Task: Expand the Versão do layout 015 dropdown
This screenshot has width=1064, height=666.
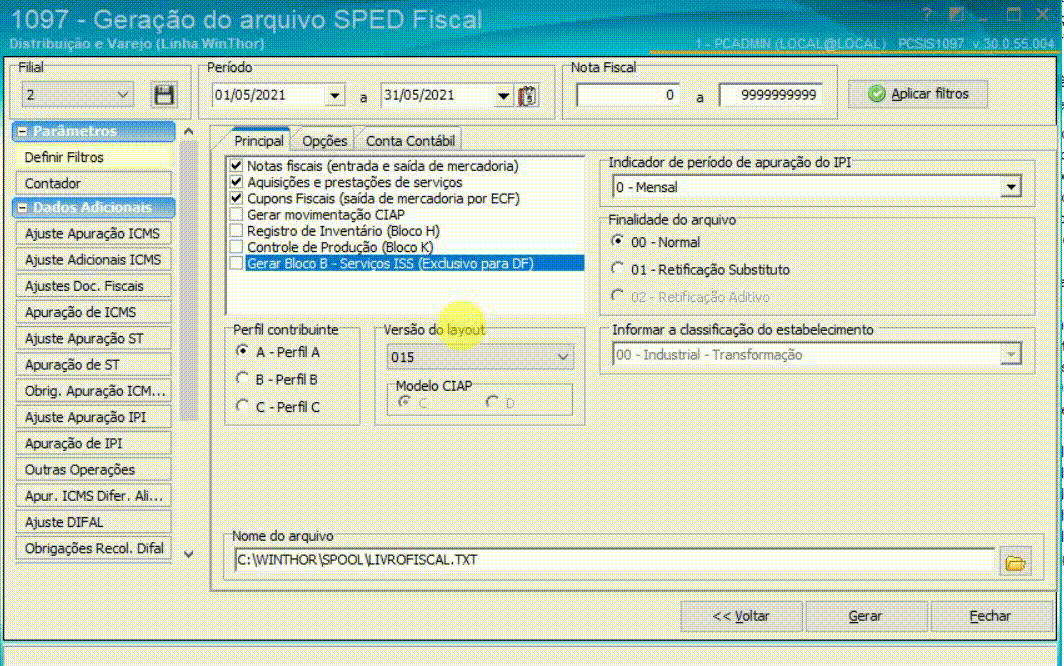Action: pyautogui.click(x=563, y=357)
